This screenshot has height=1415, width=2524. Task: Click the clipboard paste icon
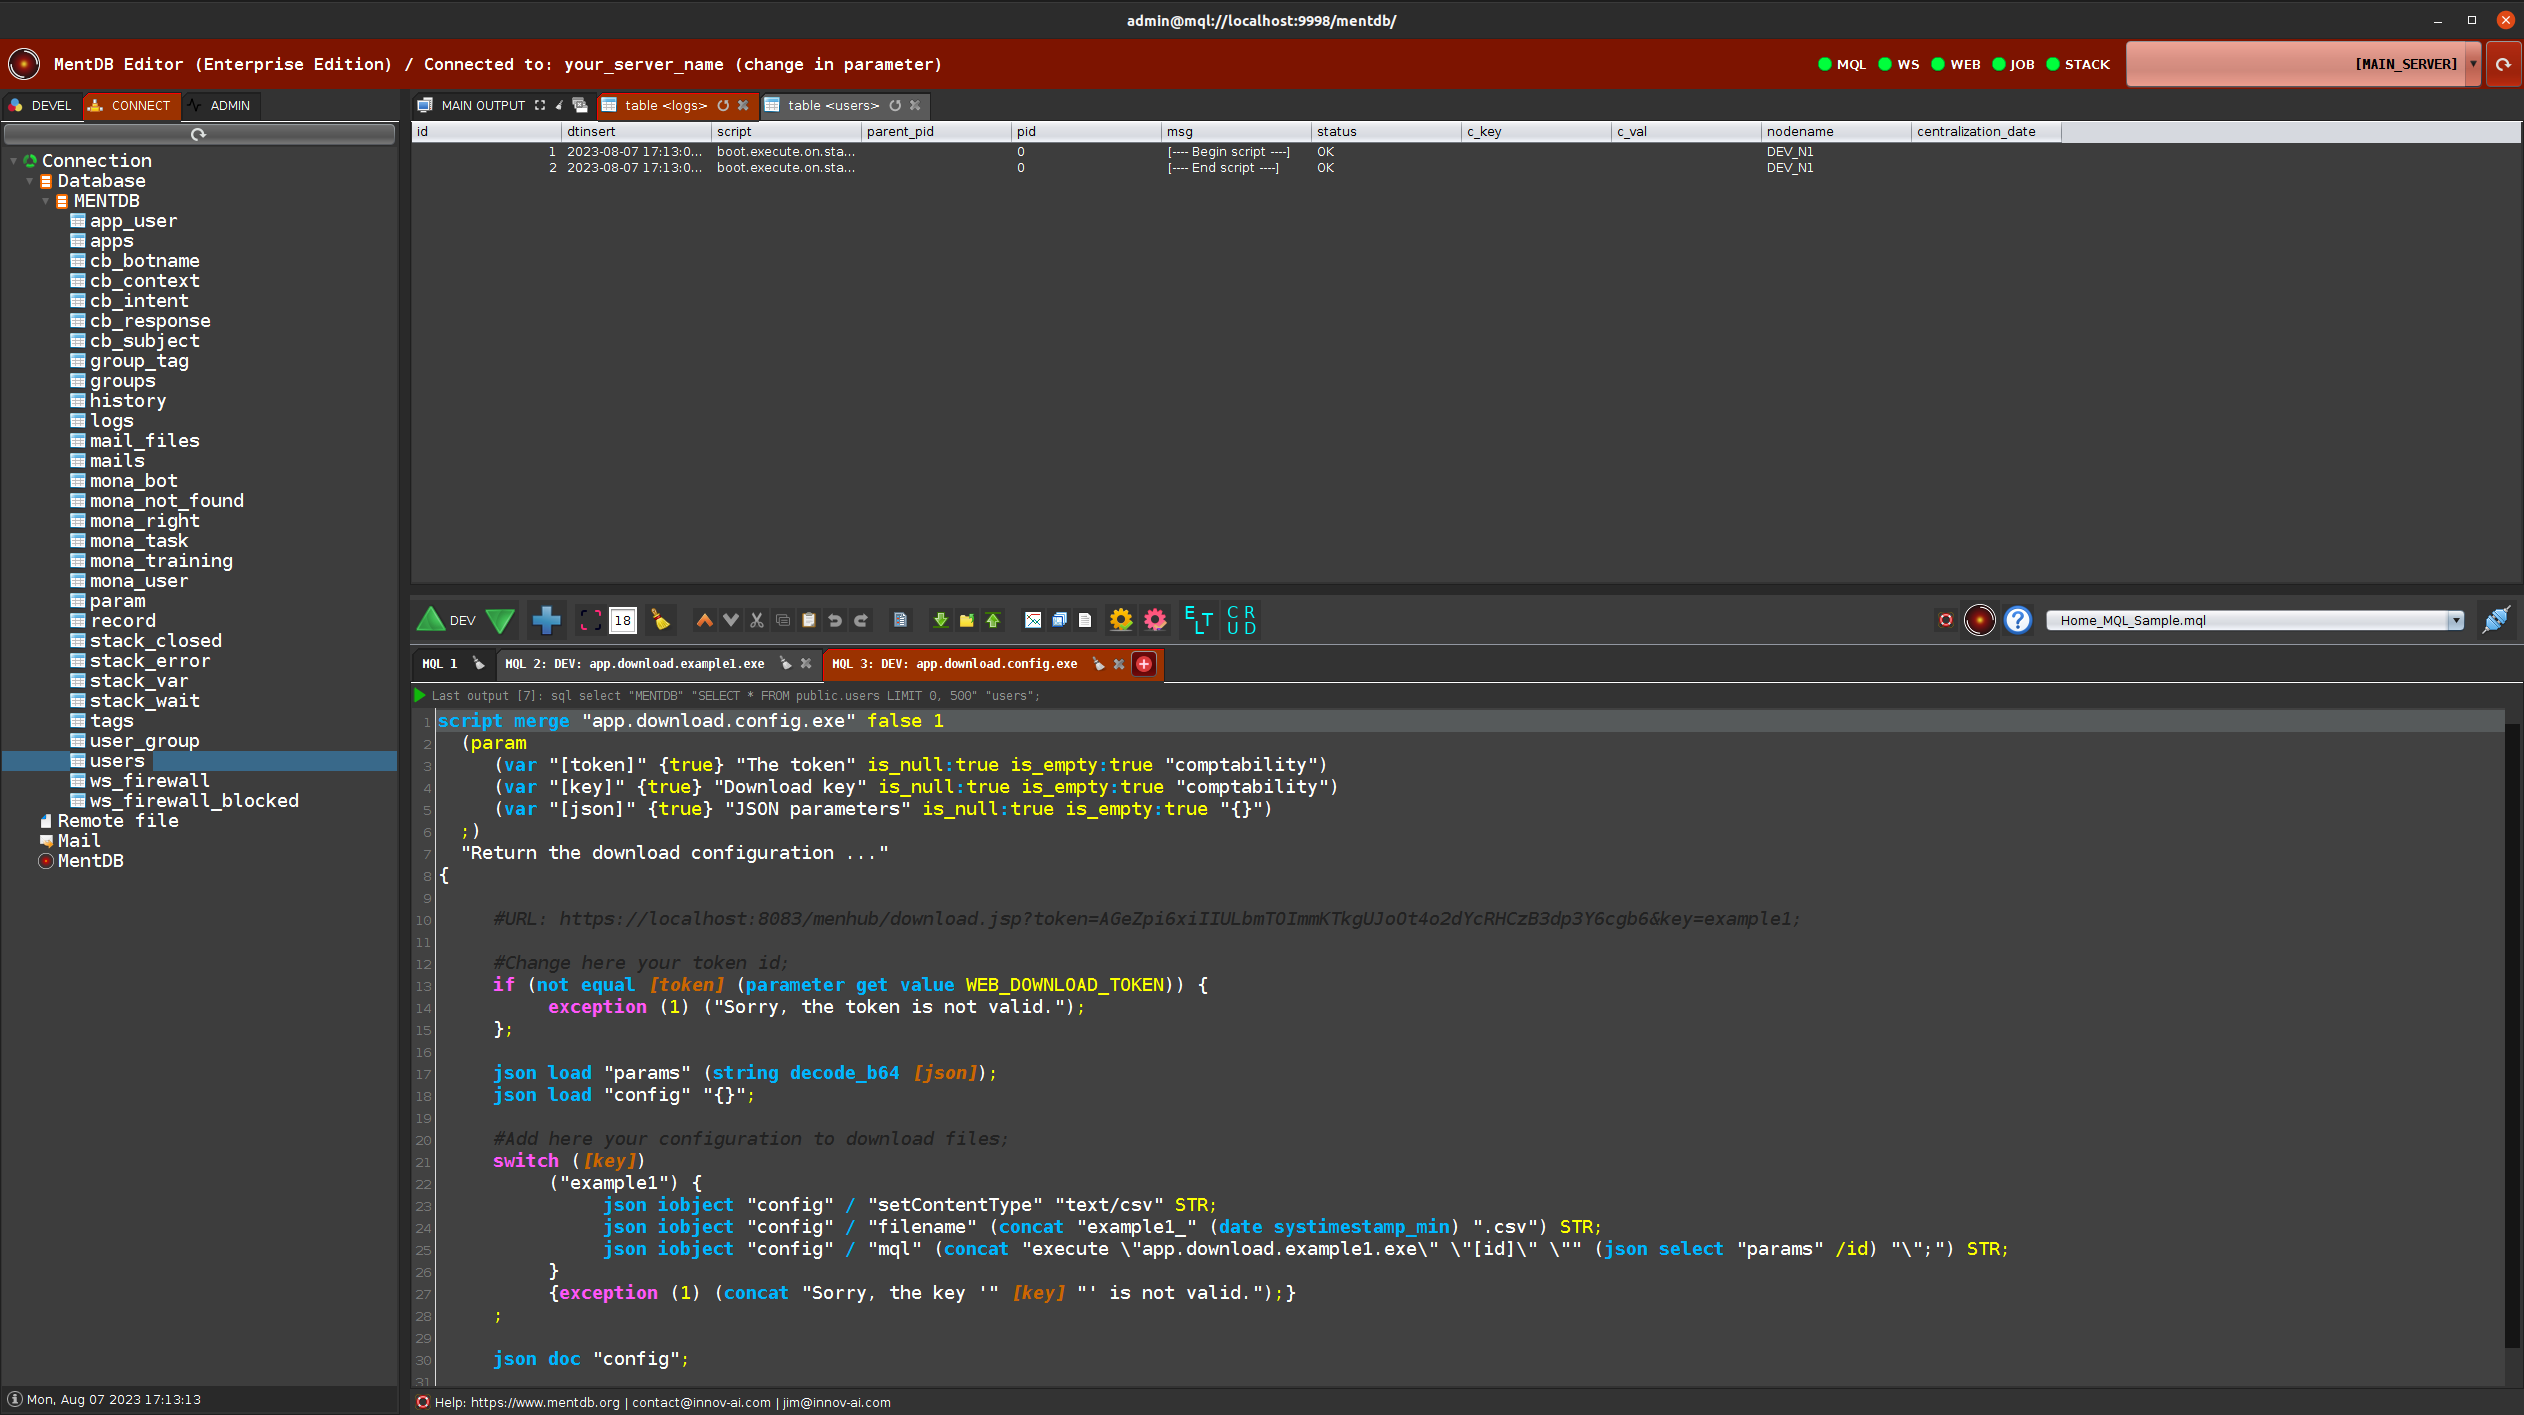pos(809,620)
